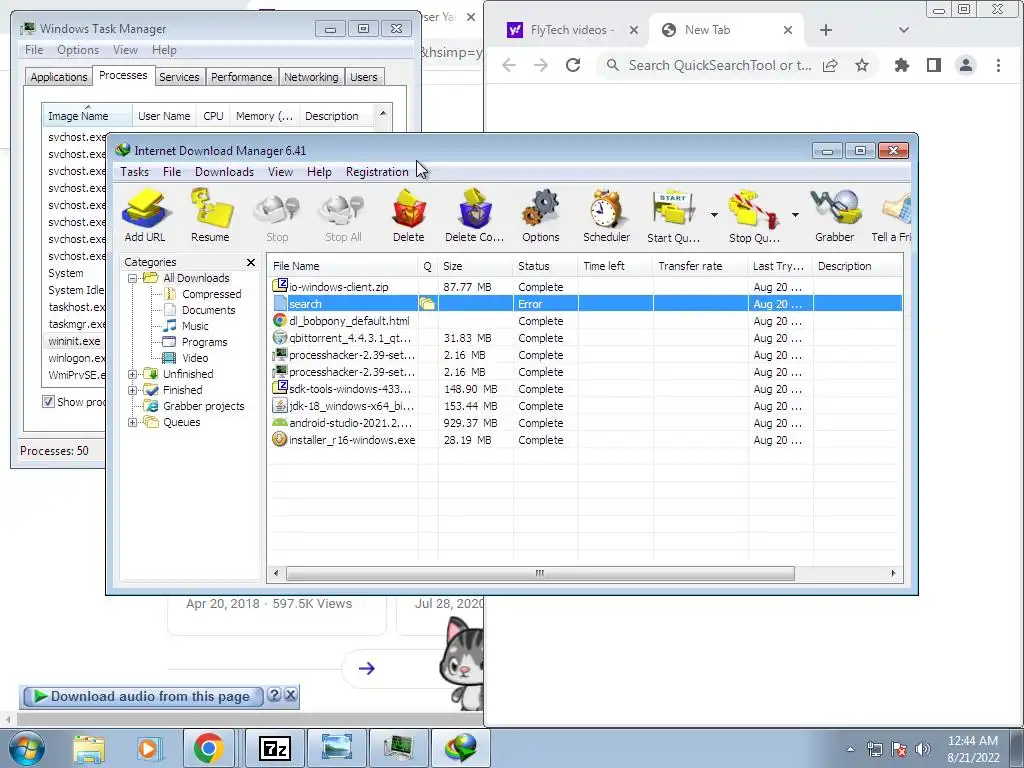Select the Programs category
The height and width of the screenshot is (768, 1024).
(x=204, y=342)
